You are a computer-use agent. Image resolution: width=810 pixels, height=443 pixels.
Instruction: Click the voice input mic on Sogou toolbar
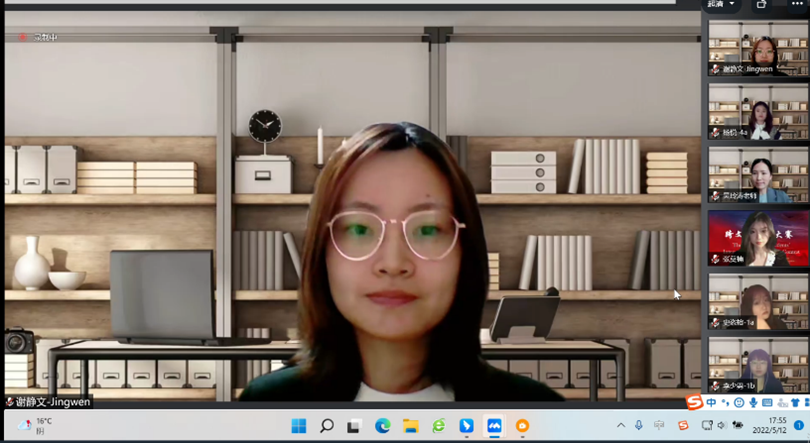(753, 403)
